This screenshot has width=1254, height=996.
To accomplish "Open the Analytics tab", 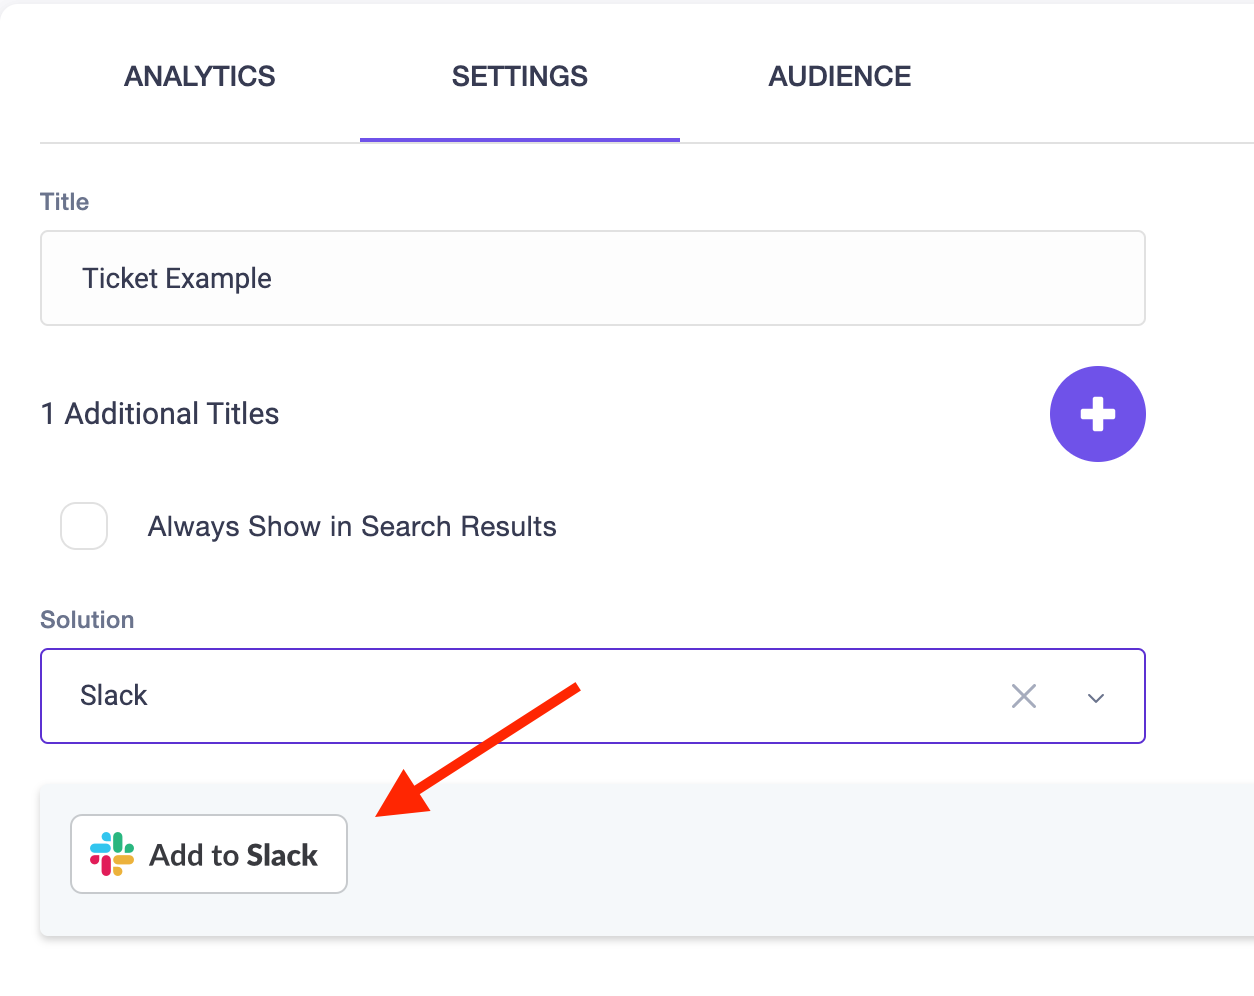I will [x=200, y=77].
